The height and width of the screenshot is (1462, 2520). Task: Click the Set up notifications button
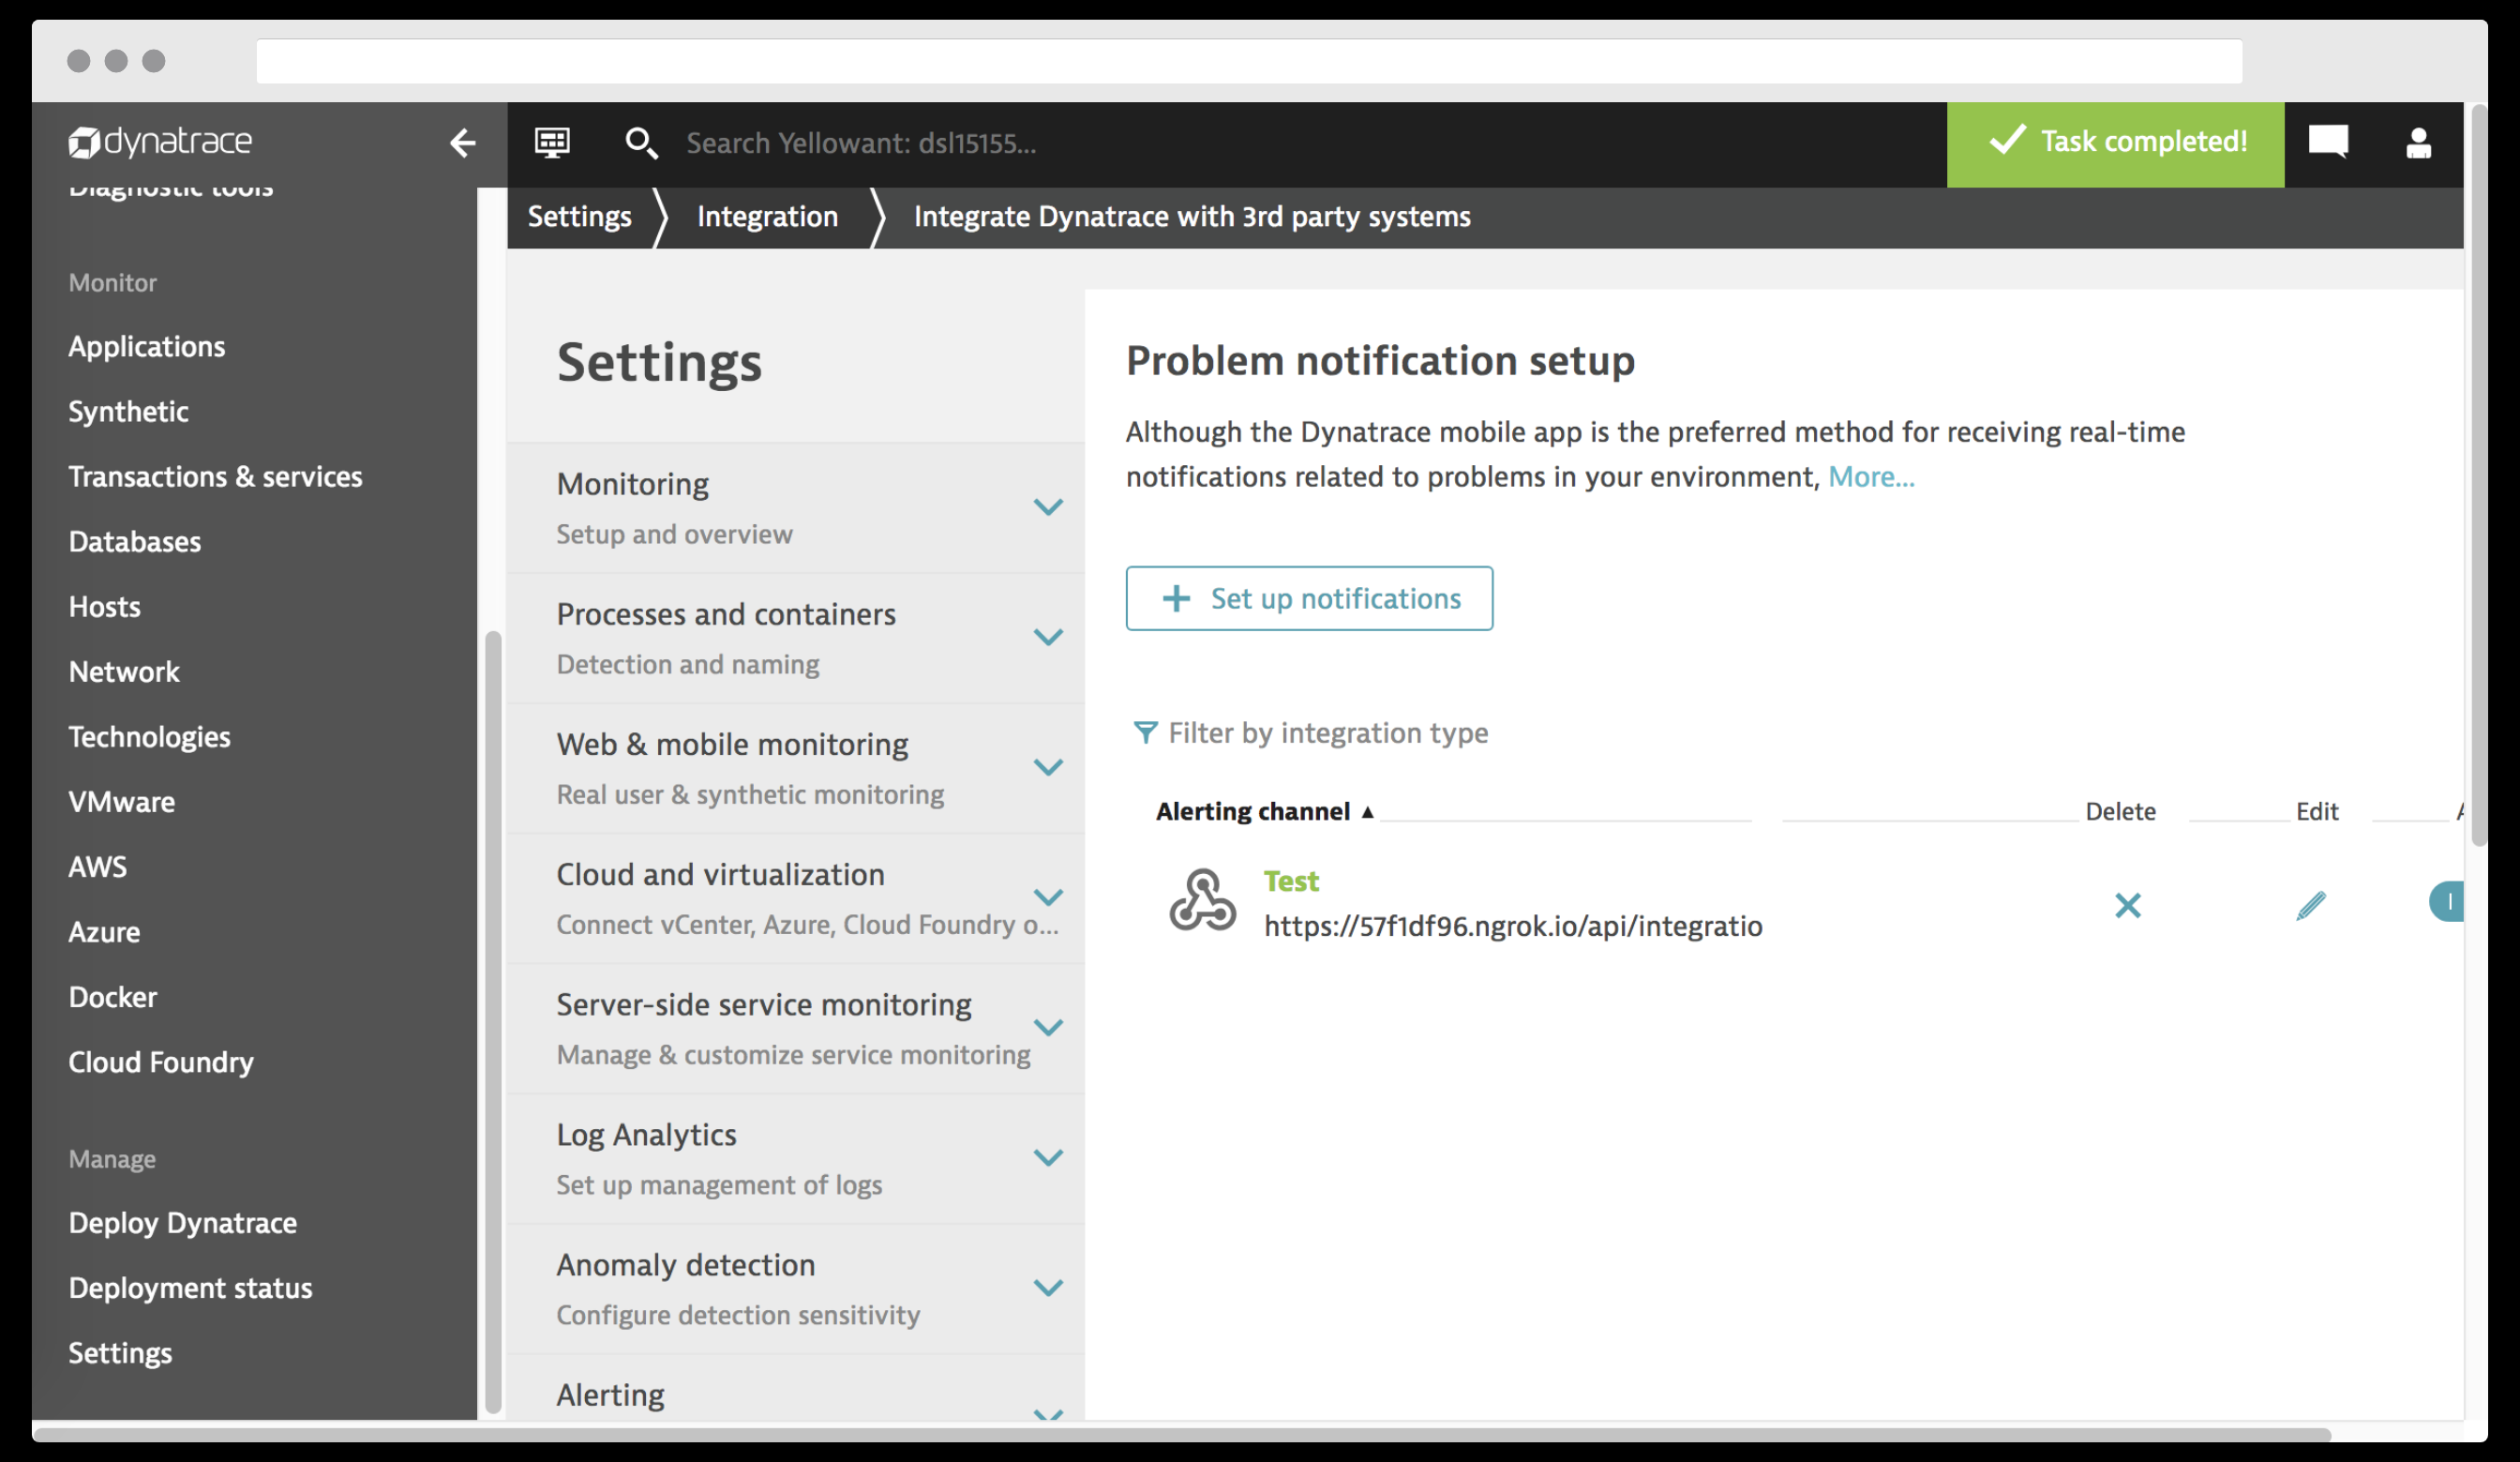1308,598
